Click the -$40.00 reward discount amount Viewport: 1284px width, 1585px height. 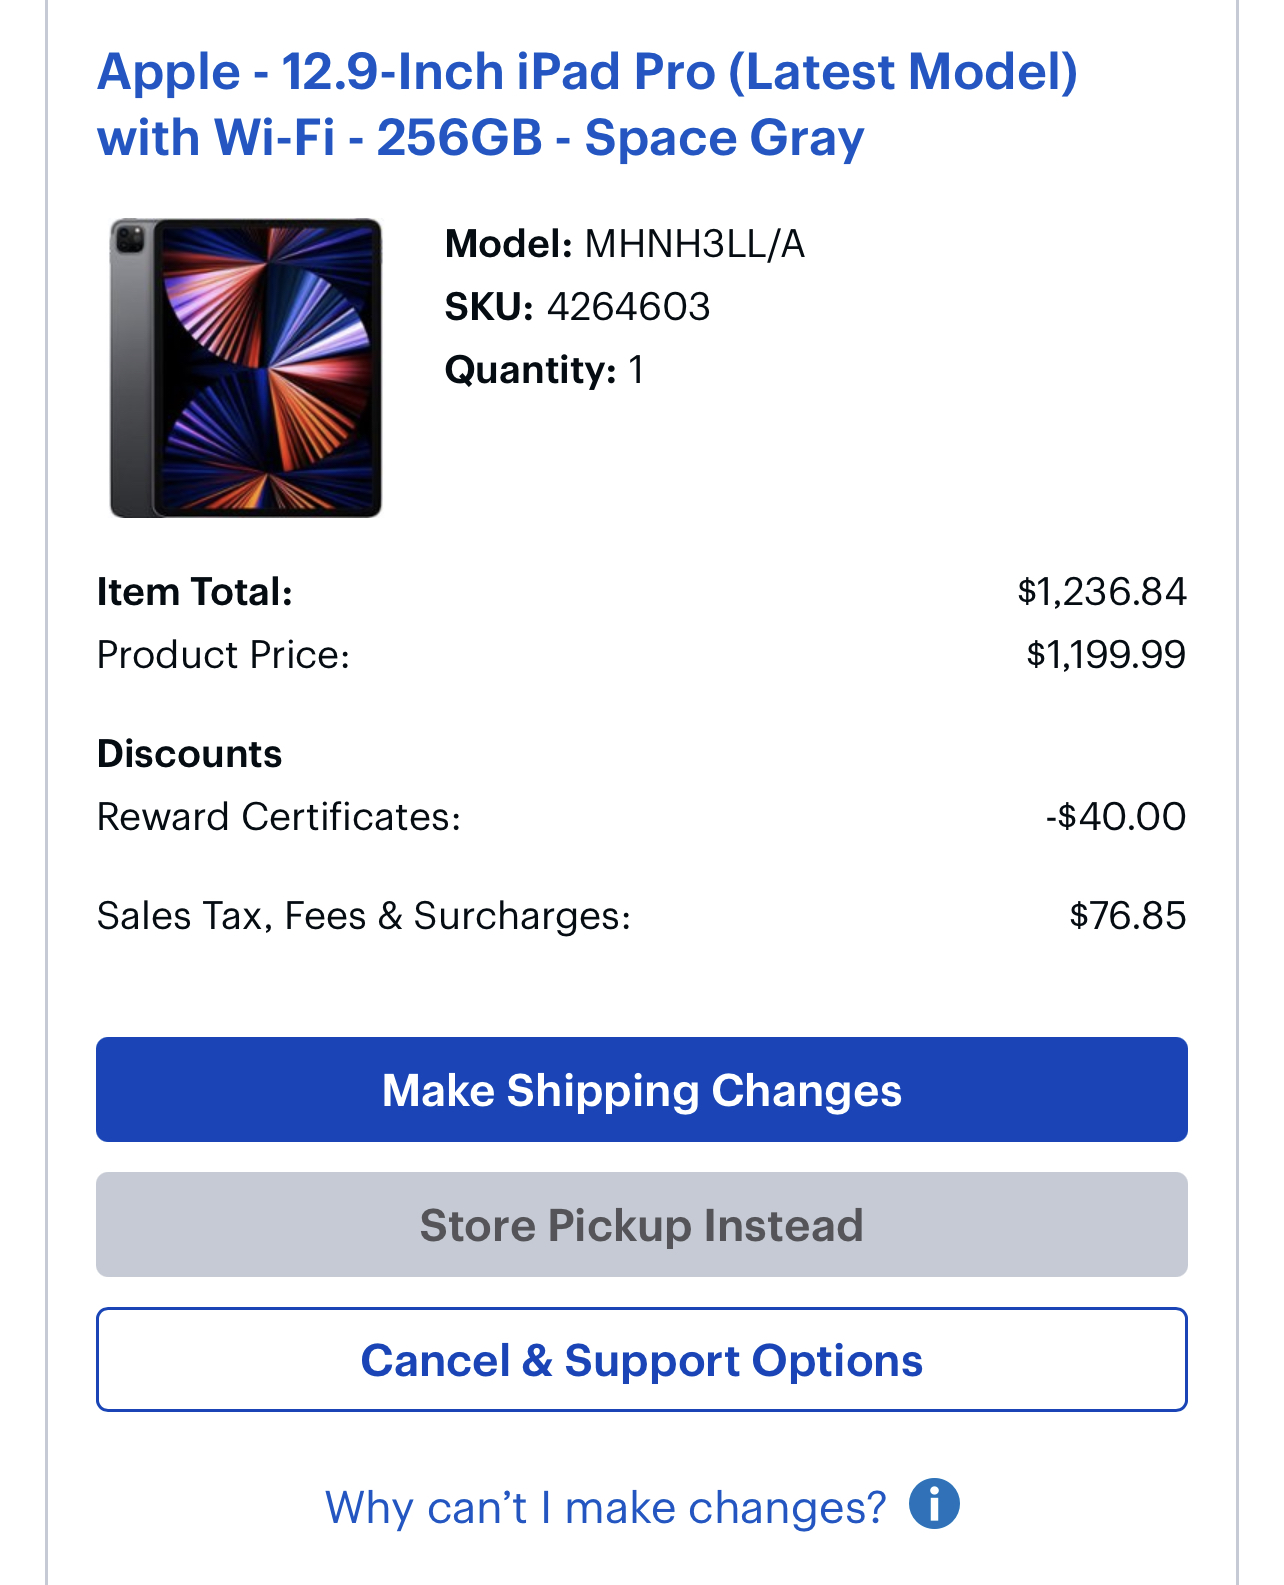[1115, 817]
